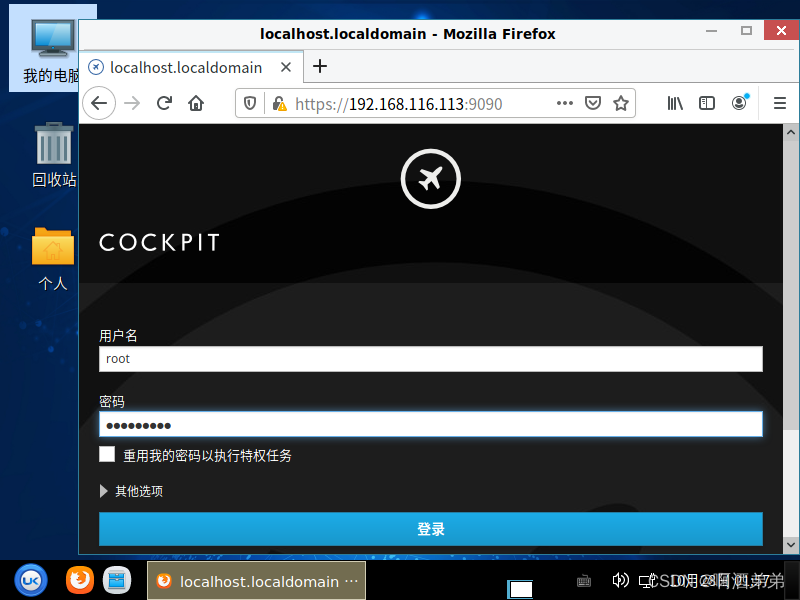This screenshot has height=600, width=800.
Task: Click the 用户名 username field
Action: tap(431, 359)
